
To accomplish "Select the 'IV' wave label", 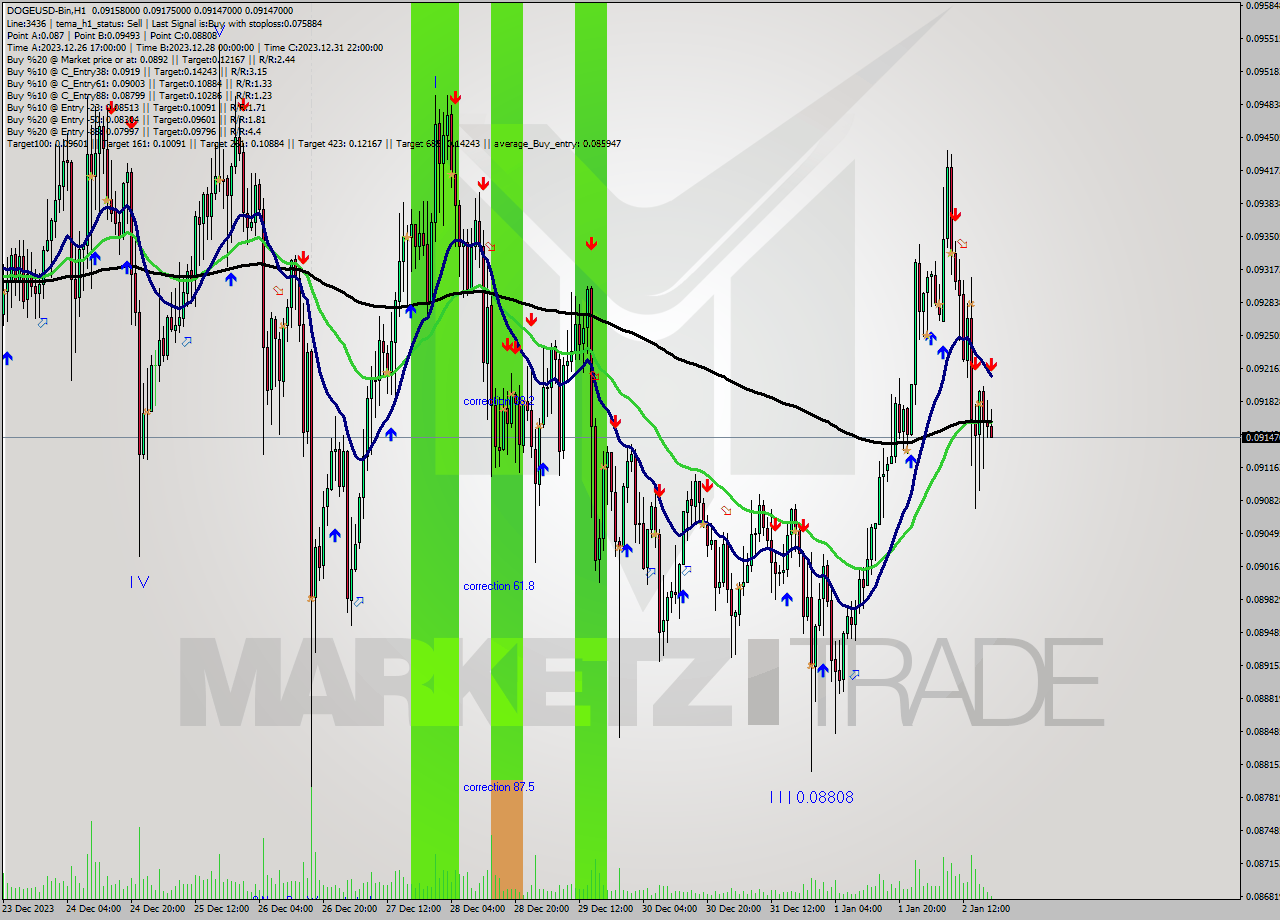I will (139, 581).
